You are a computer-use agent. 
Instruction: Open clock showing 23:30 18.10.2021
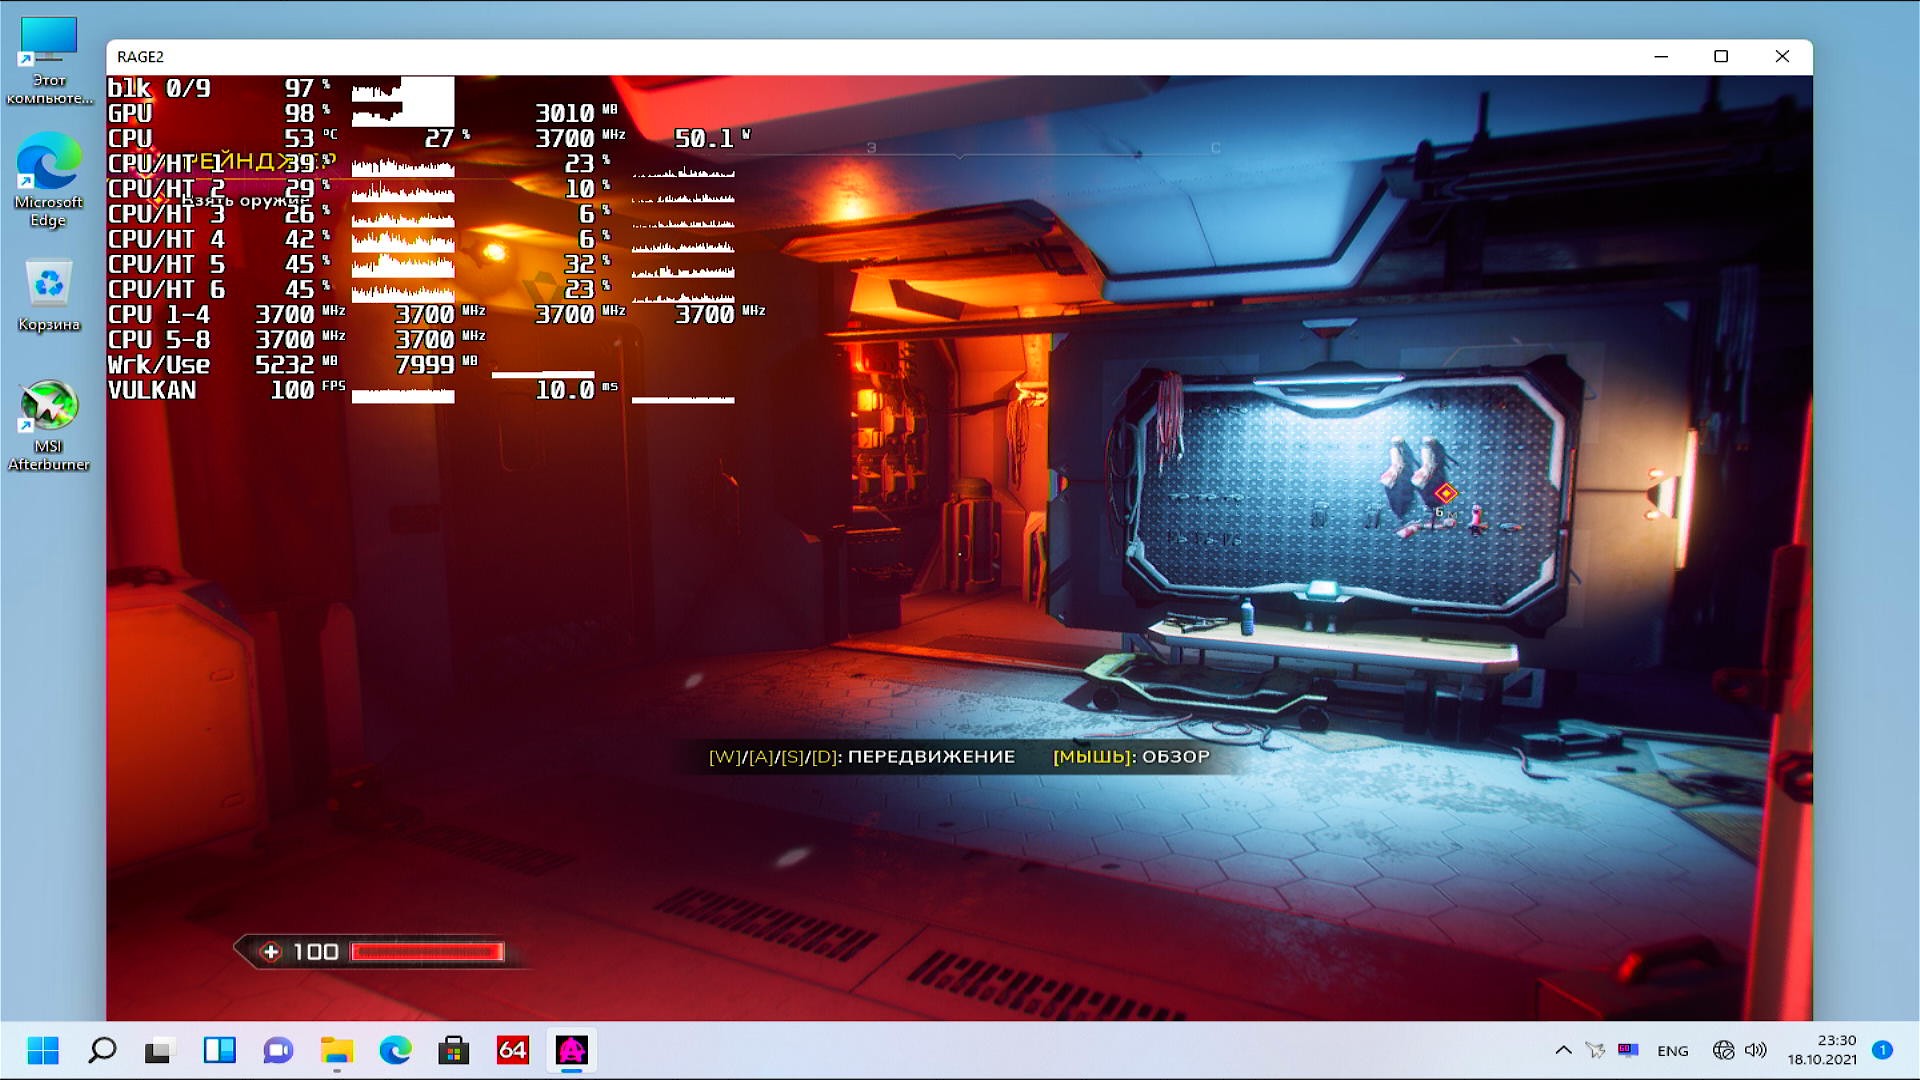coord(1822,1050)
